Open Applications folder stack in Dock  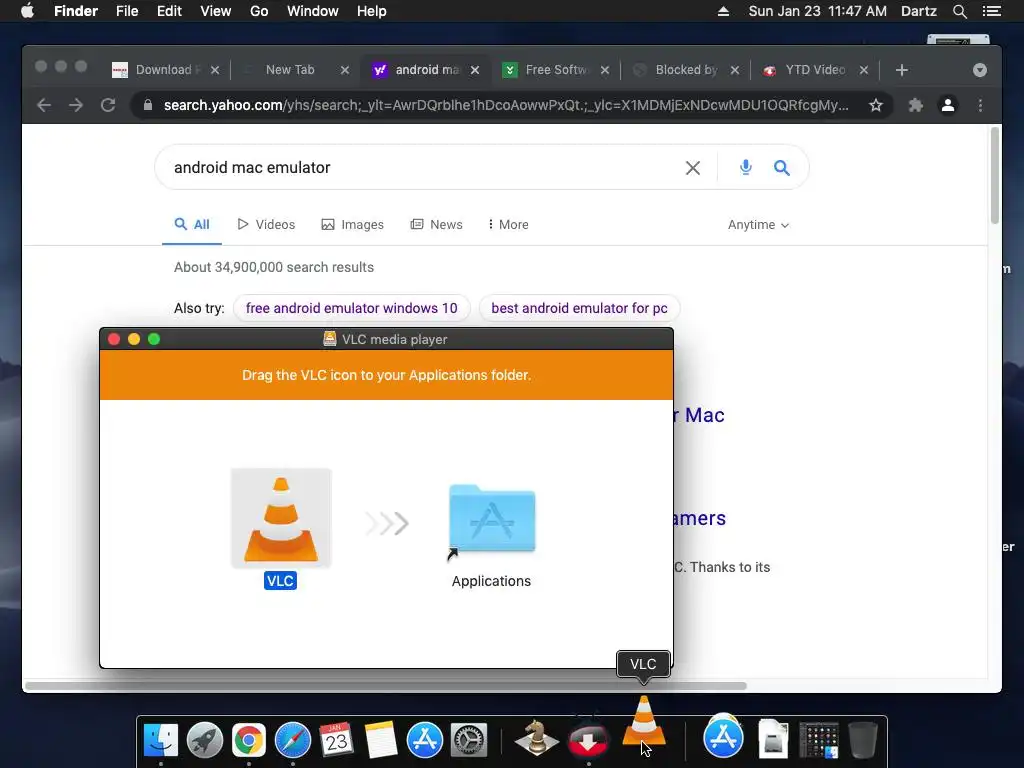(723, 738)
